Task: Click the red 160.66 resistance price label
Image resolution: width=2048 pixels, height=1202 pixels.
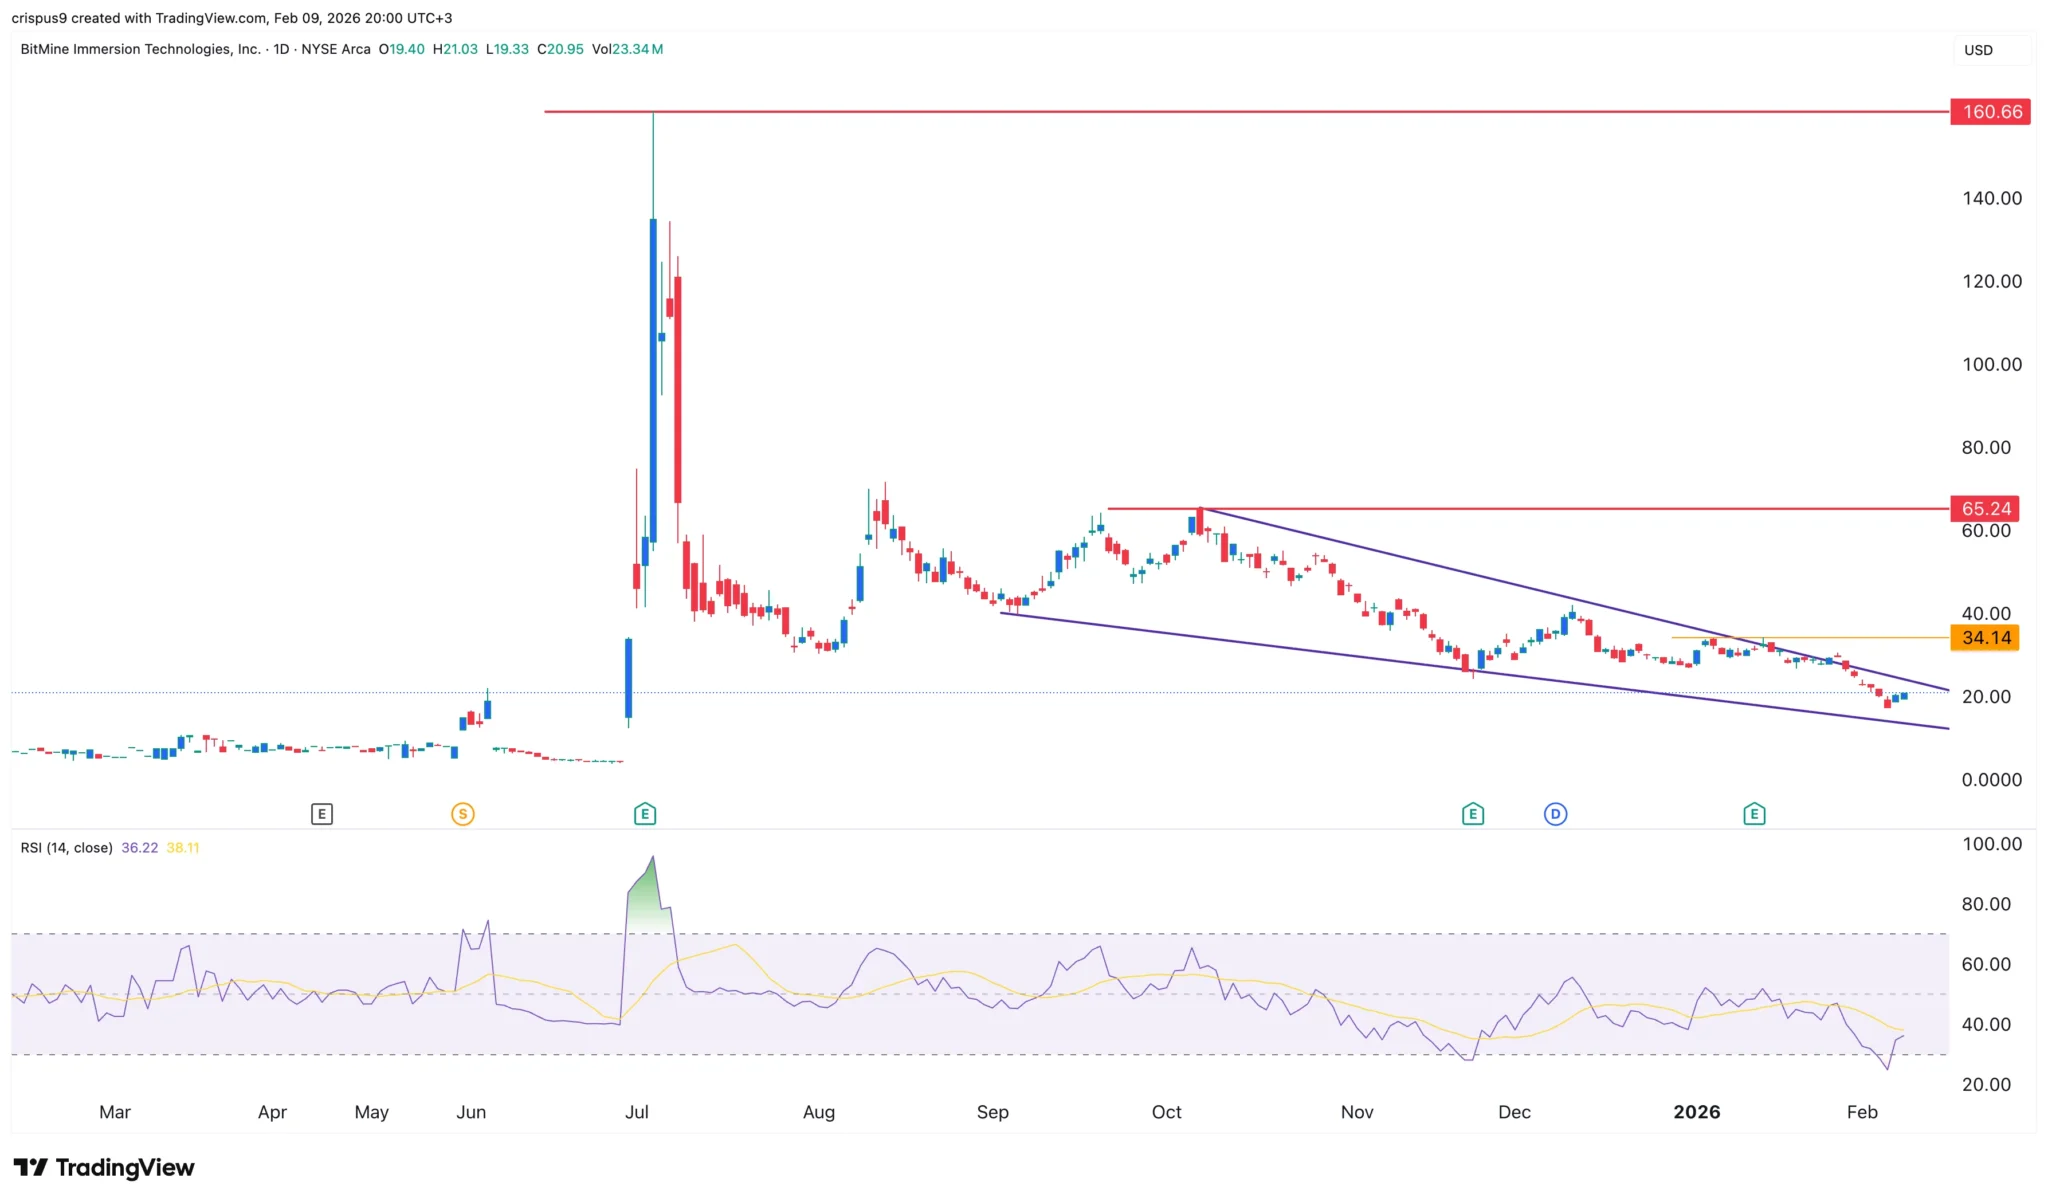Action: [1990, 112]
